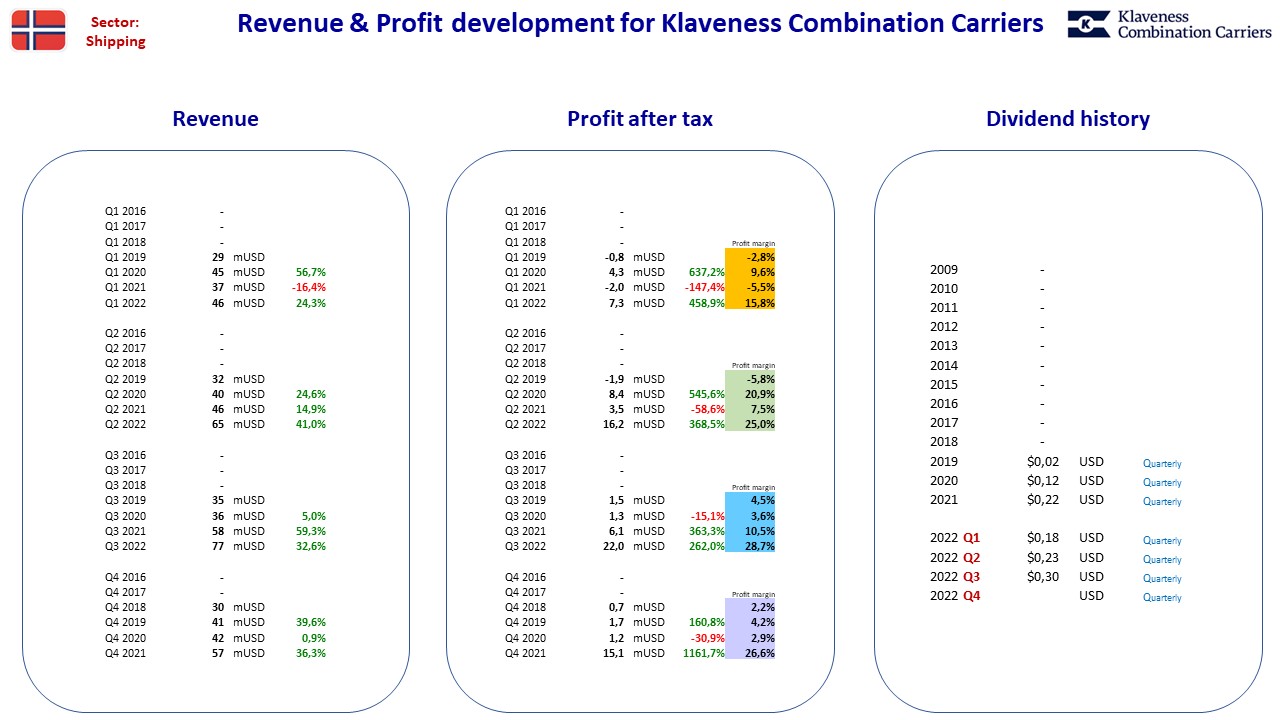
Task: Click the Norwegian flag icon
Action: (x=39, y=30)
